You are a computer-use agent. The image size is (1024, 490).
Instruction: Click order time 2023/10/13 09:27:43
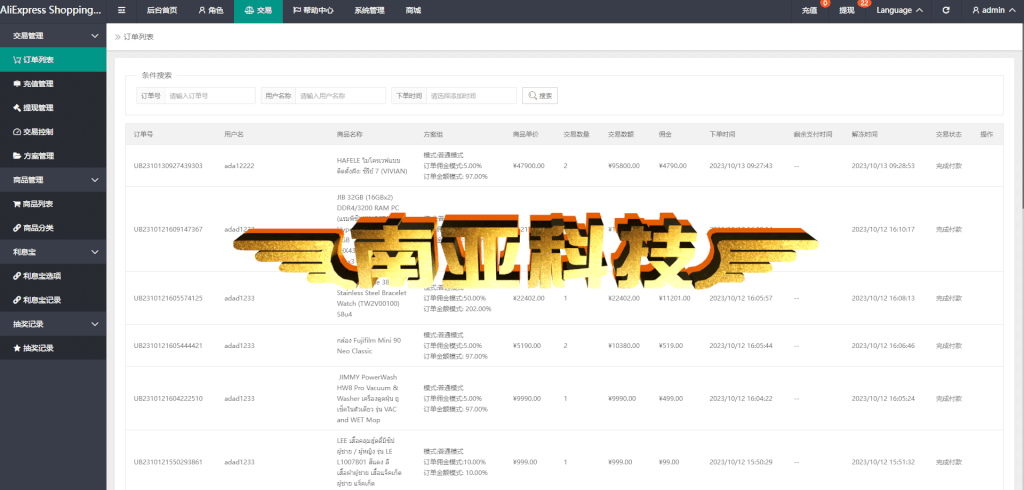tap(741, 166)
